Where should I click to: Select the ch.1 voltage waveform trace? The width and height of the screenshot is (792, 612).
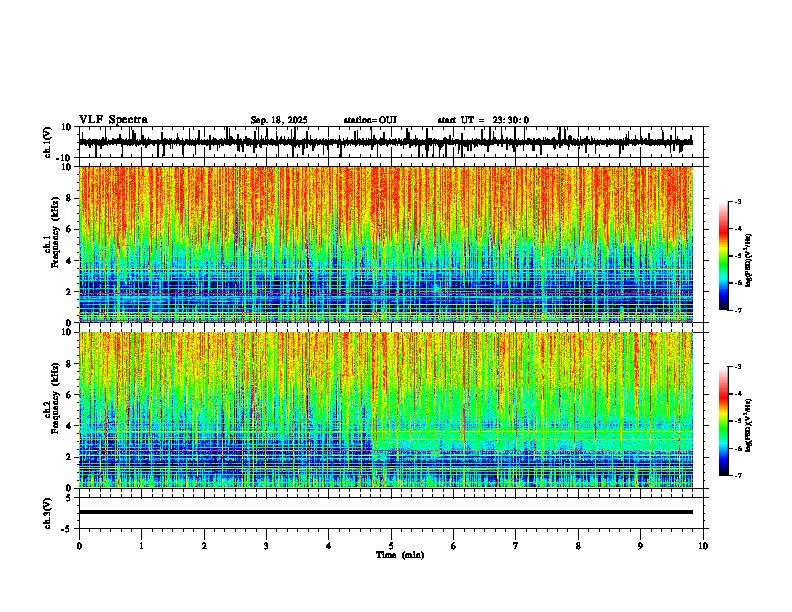click(386, 142)
